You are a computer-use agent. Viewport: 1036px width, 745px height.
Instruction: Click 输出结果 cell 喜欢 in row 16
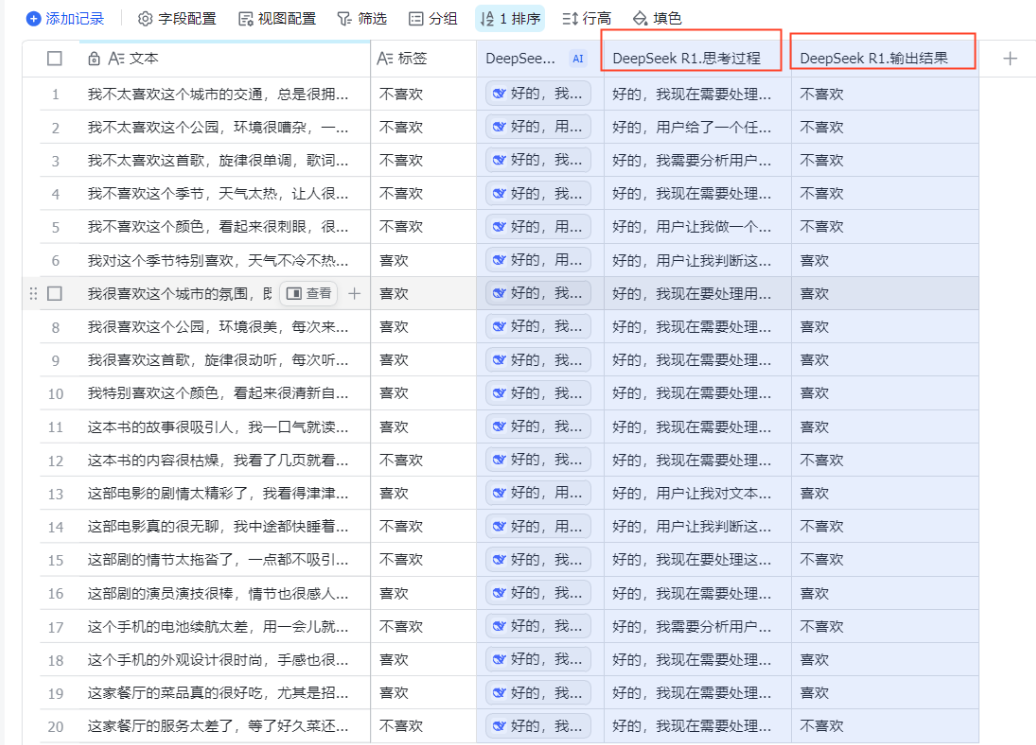click(x=885, y=593)
